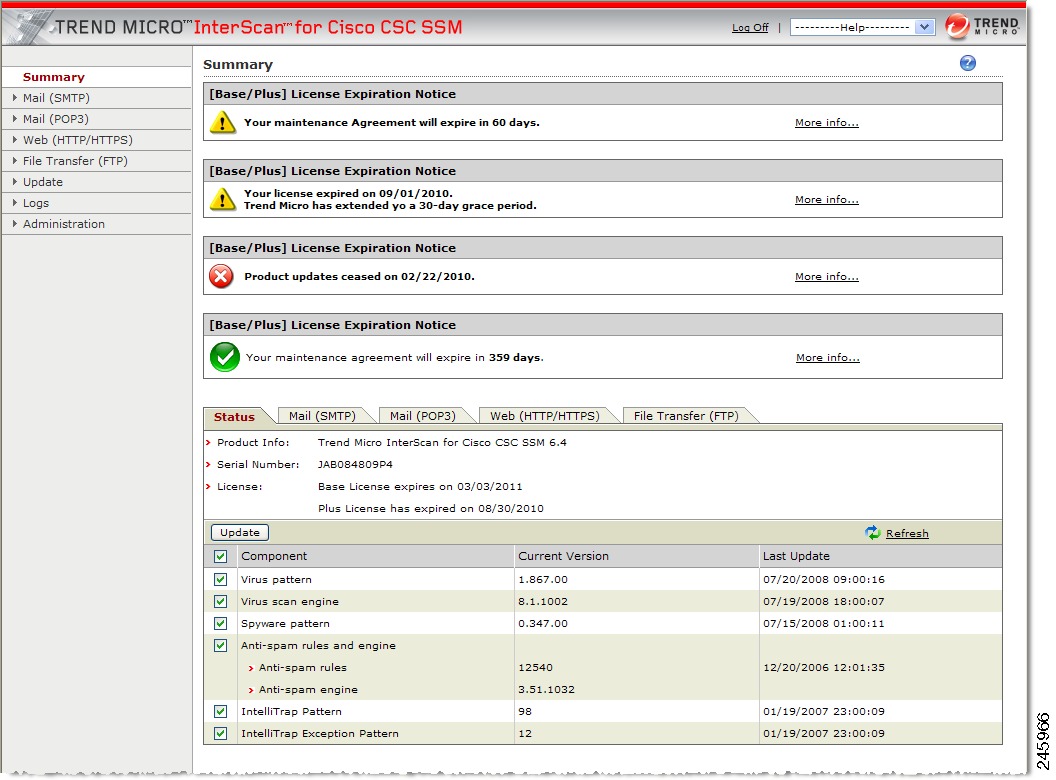This screenshot has height=780, width=1056.
Task: Click the Update button
Action: click(240, 533)
